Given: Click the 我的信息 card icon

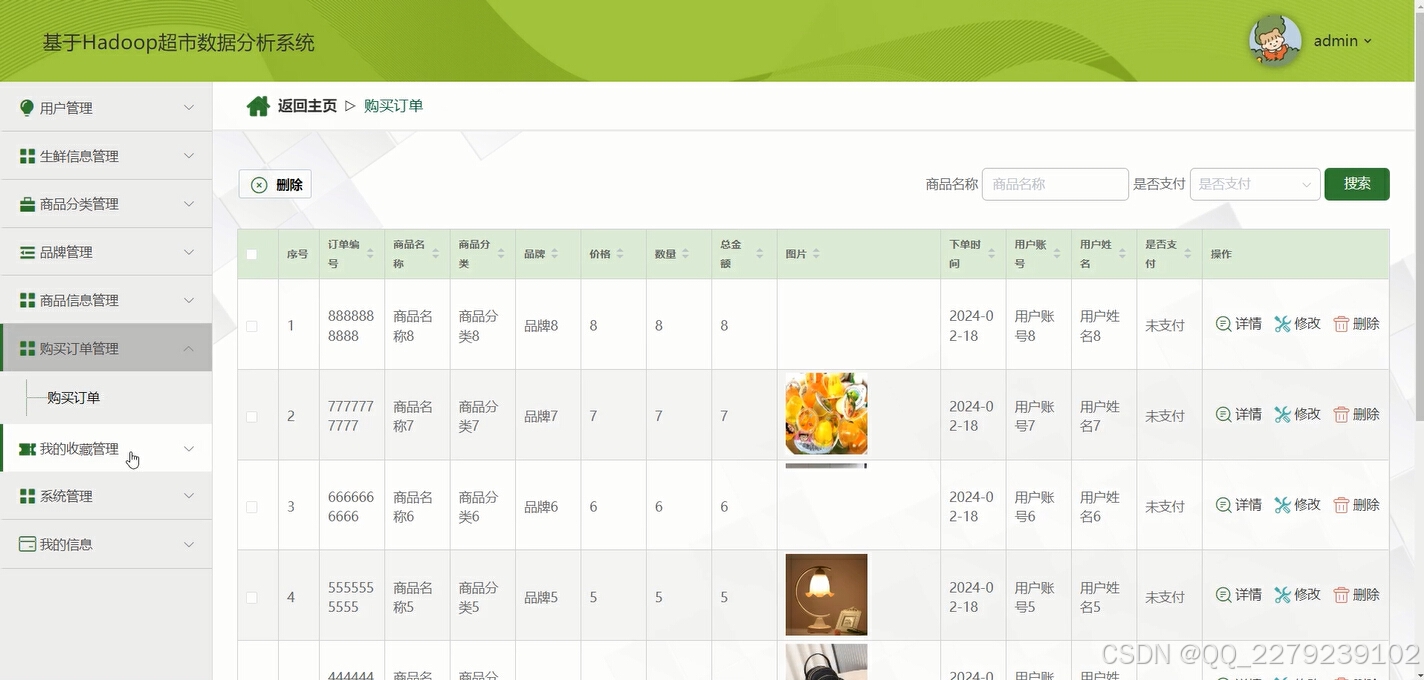Looking at the screenshot, I should point(27,544).
